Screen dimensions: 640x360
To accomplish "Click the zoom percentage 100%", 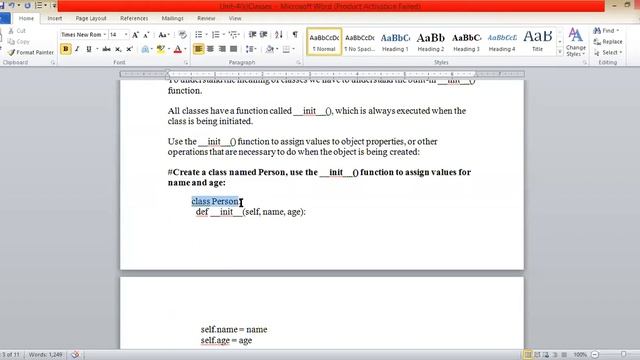I will pos(580,354).
